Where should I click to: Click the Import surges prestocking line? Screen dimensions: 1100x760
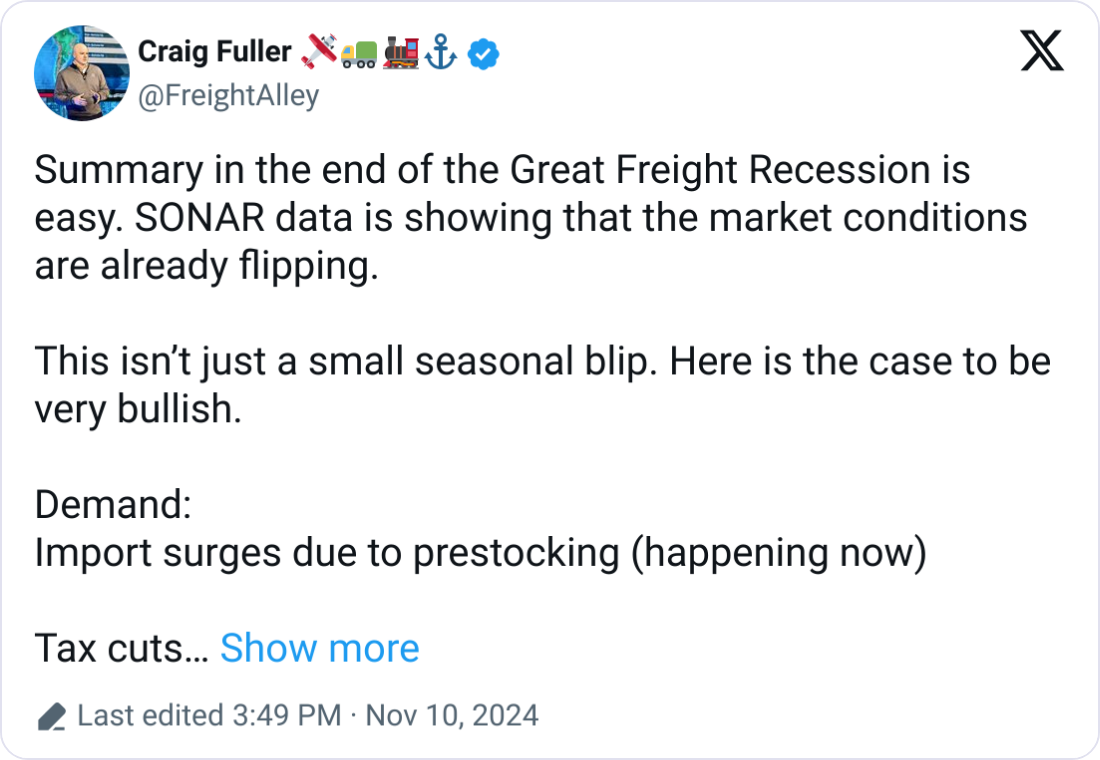(x=480, y=553)
